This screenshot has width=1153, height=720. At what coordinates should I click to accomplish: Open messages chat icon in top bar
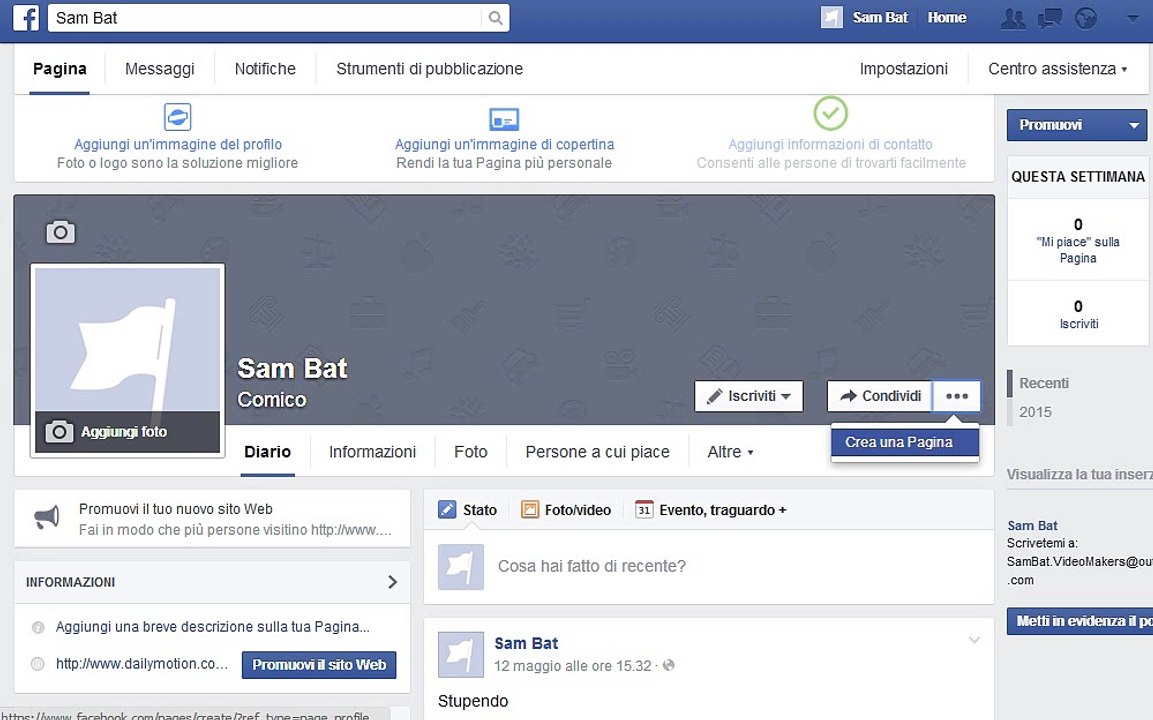tap(1049, 18)
